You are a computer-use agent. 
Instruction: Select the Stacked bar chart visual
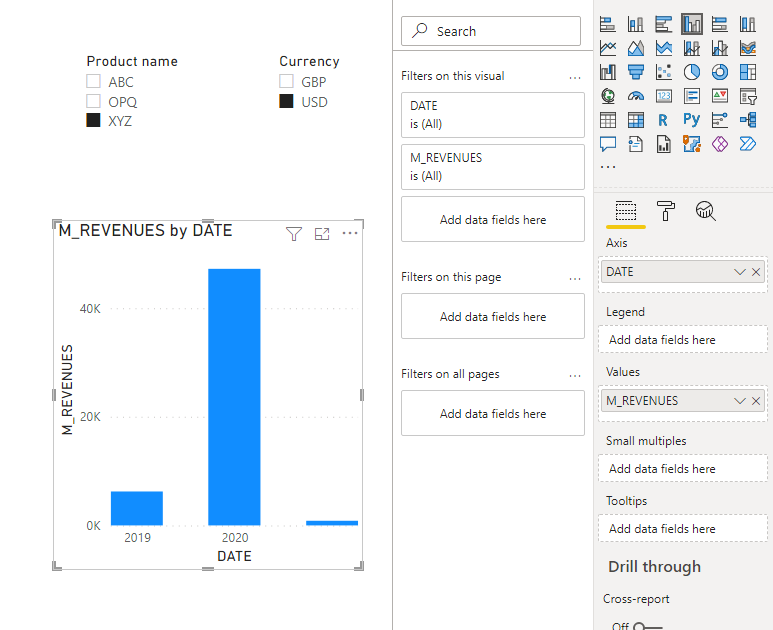coord(608,24)
